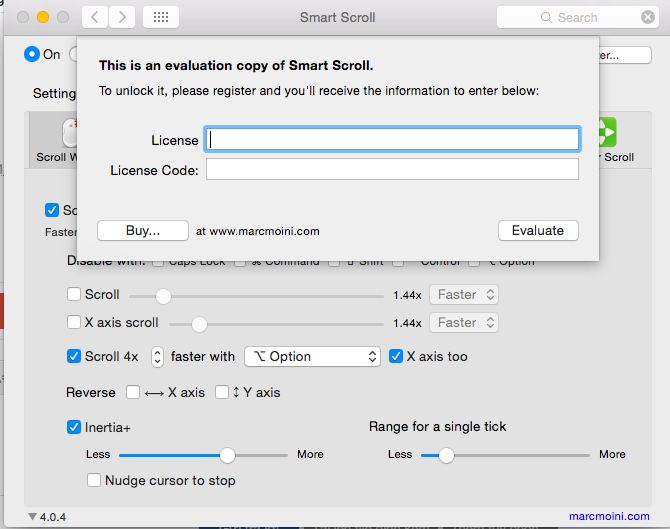This screenshot has width=670, height=529.
Task: Click the Scroll 4x stepper control
Action: [157, 356]
